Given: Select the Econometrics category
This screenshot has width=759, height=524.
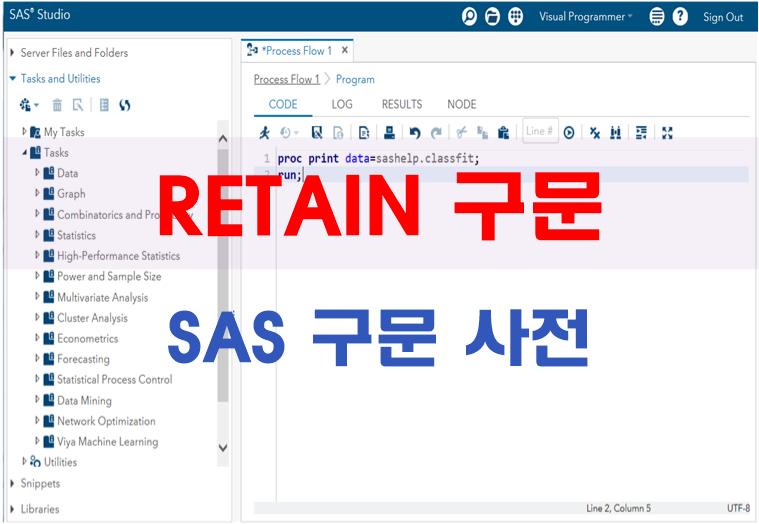Looking at the screenshot, I should click(88, 338).
